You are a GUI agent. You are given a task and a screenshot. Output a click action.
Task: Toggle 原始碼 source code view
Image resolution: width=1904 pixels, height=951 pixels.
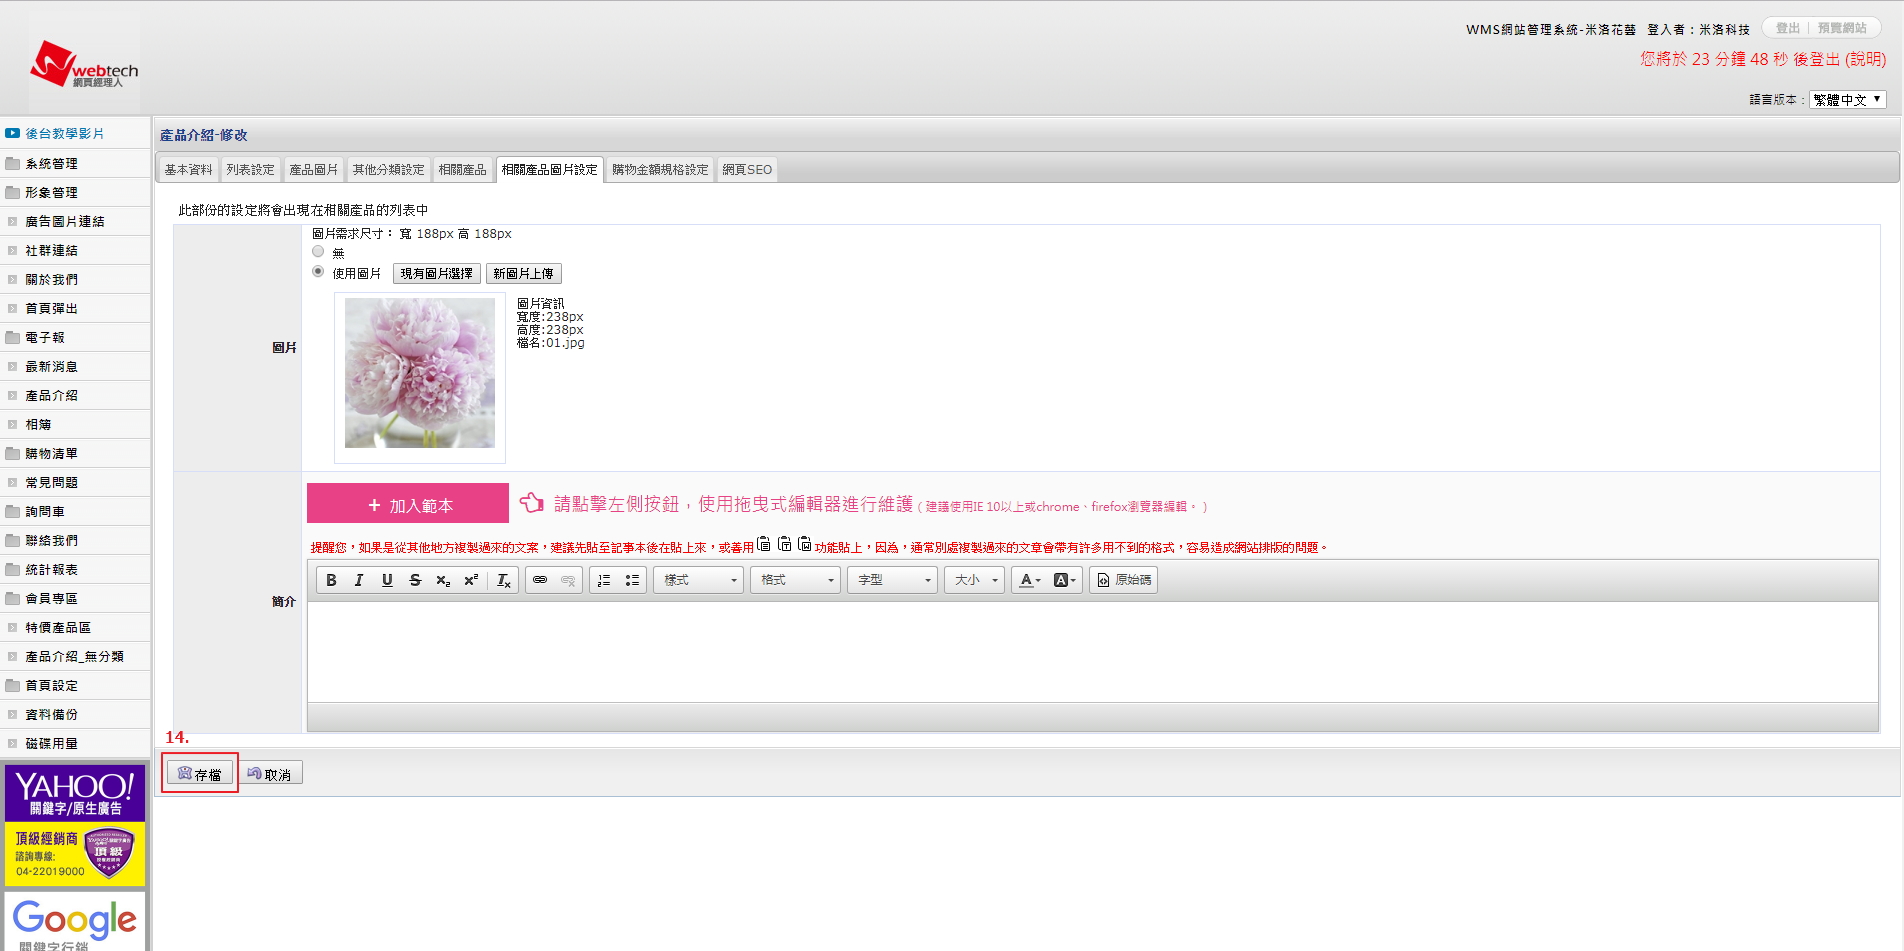pos(1124,580)
